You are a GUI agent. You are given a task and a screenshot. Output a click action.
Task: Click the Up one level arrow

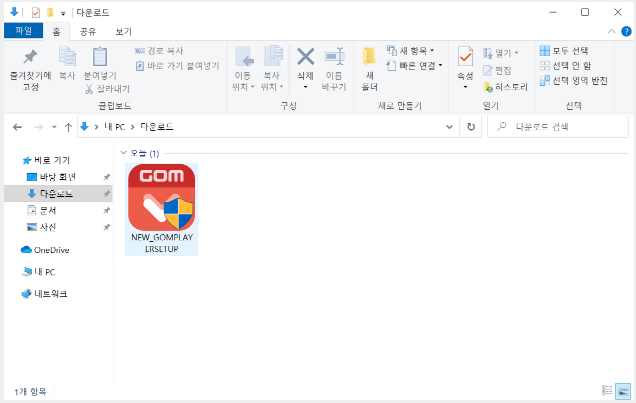(68, 127)
